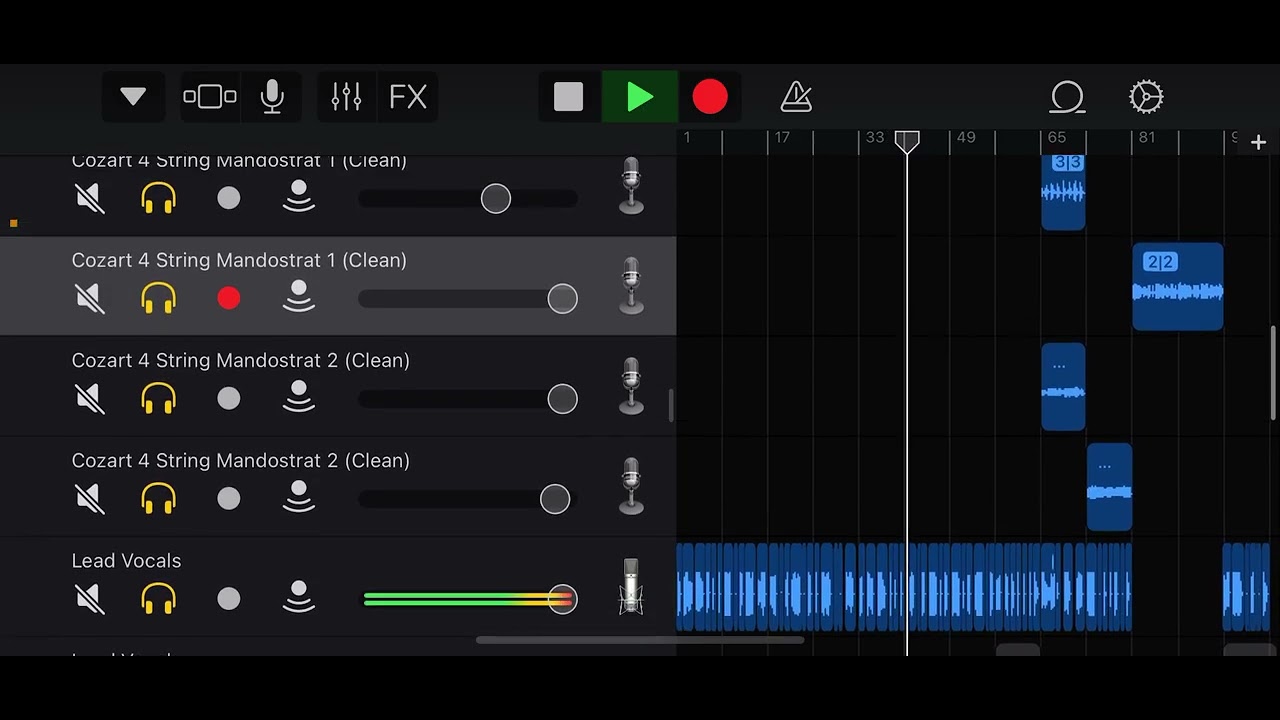
Task: Start playback with the green Play button
Action: click(640, 97)
